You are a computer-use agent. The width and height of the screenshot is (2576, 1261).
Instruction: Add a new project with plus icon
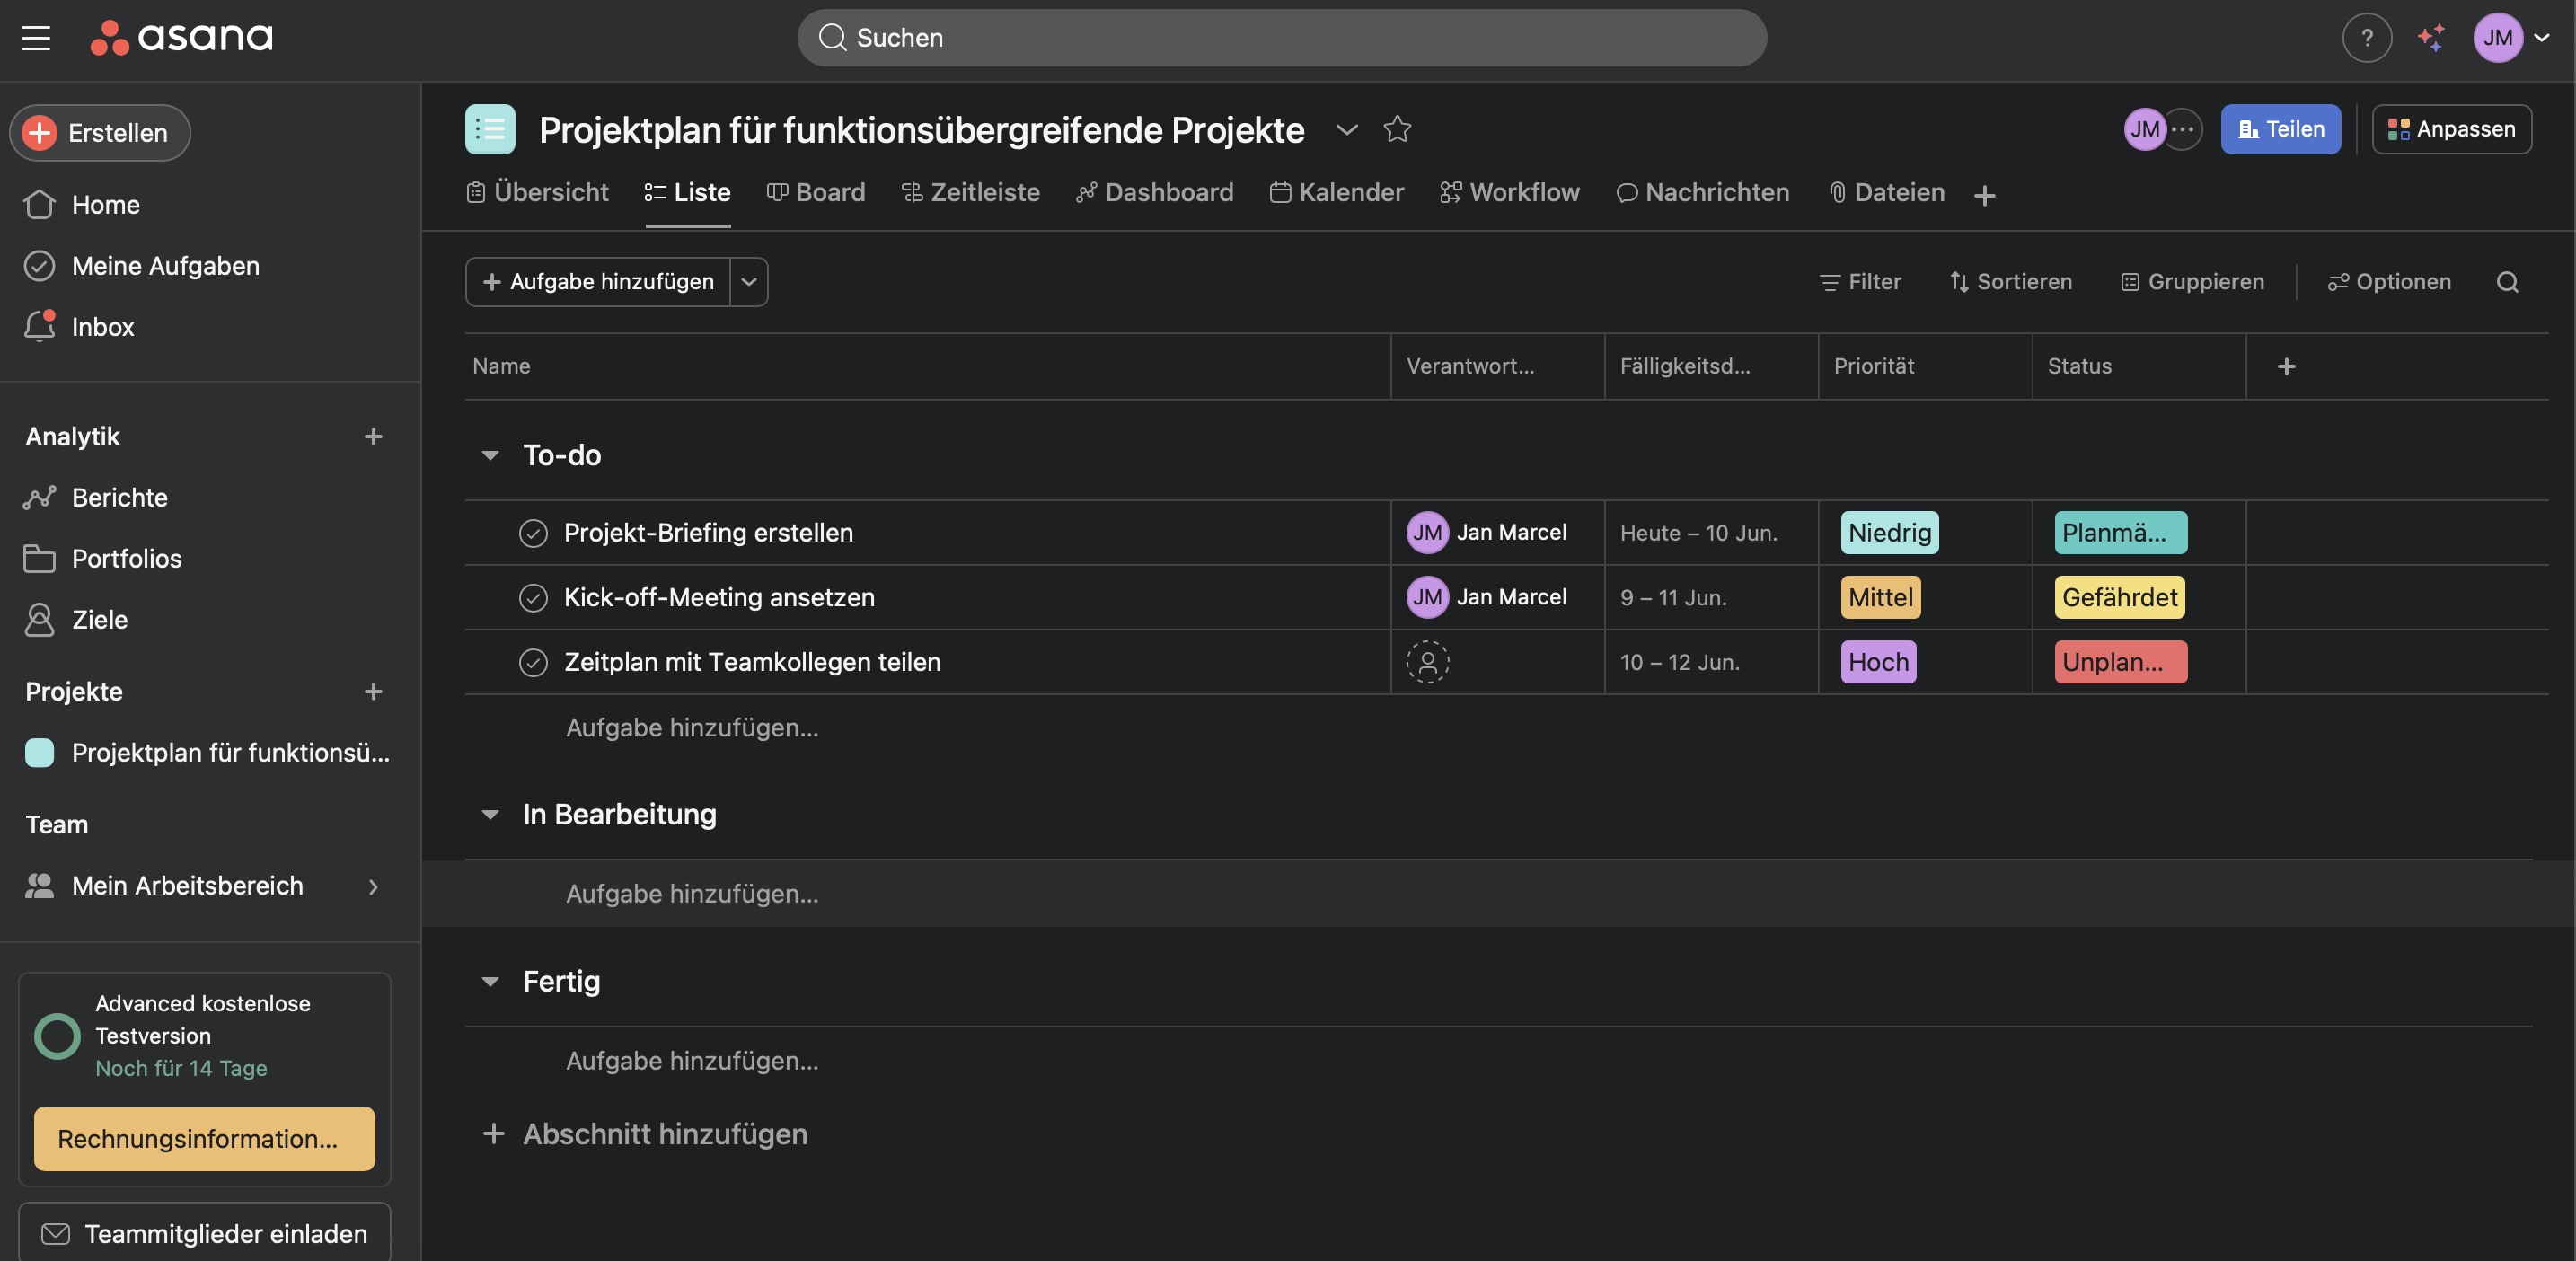click(373, 692)
